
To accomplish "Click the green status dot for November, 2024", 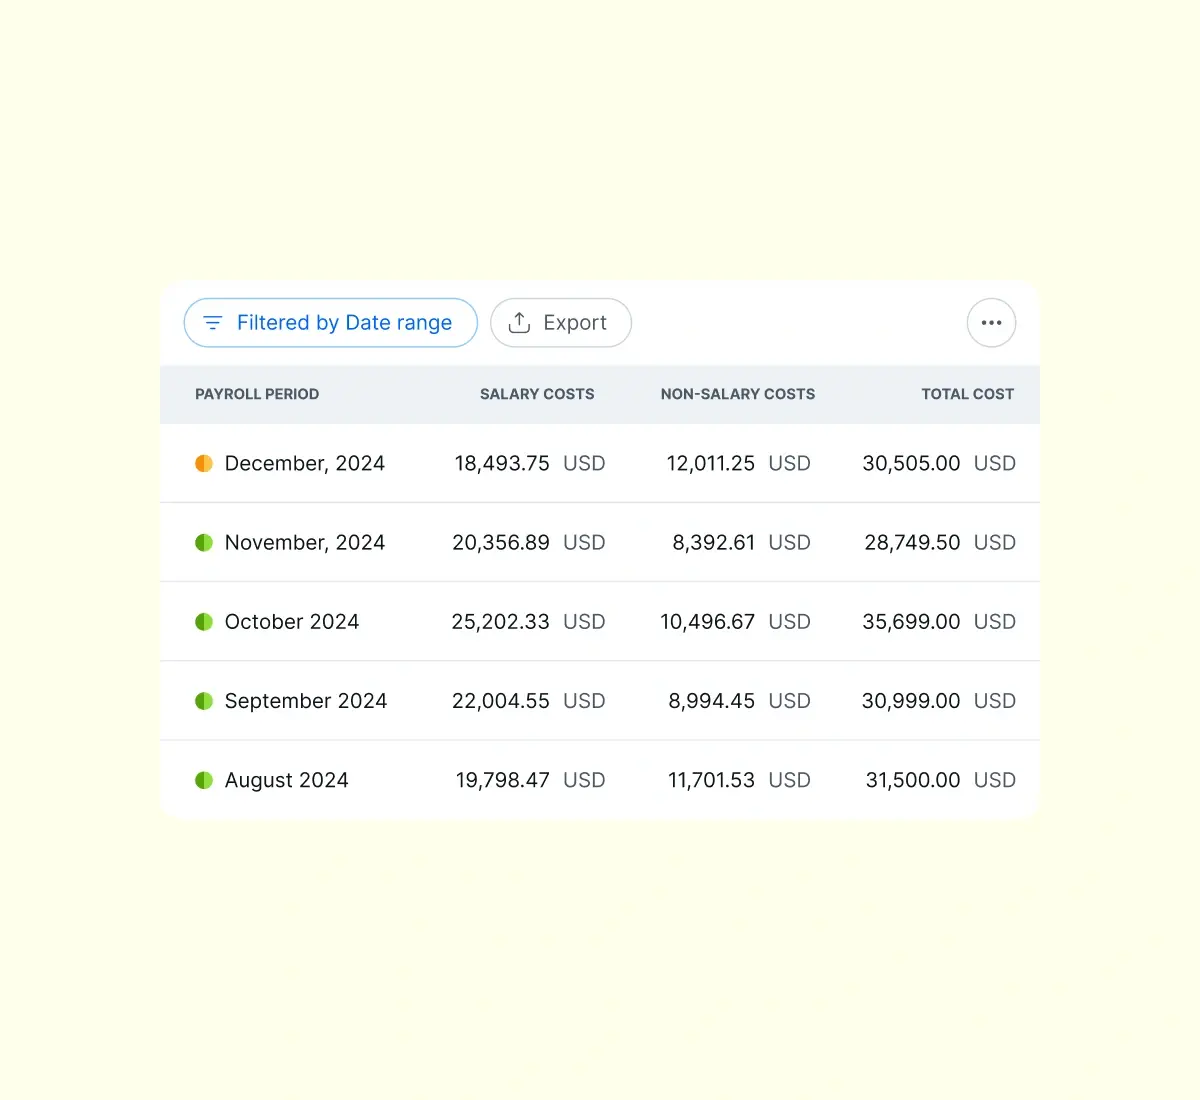I will [204, 542].
